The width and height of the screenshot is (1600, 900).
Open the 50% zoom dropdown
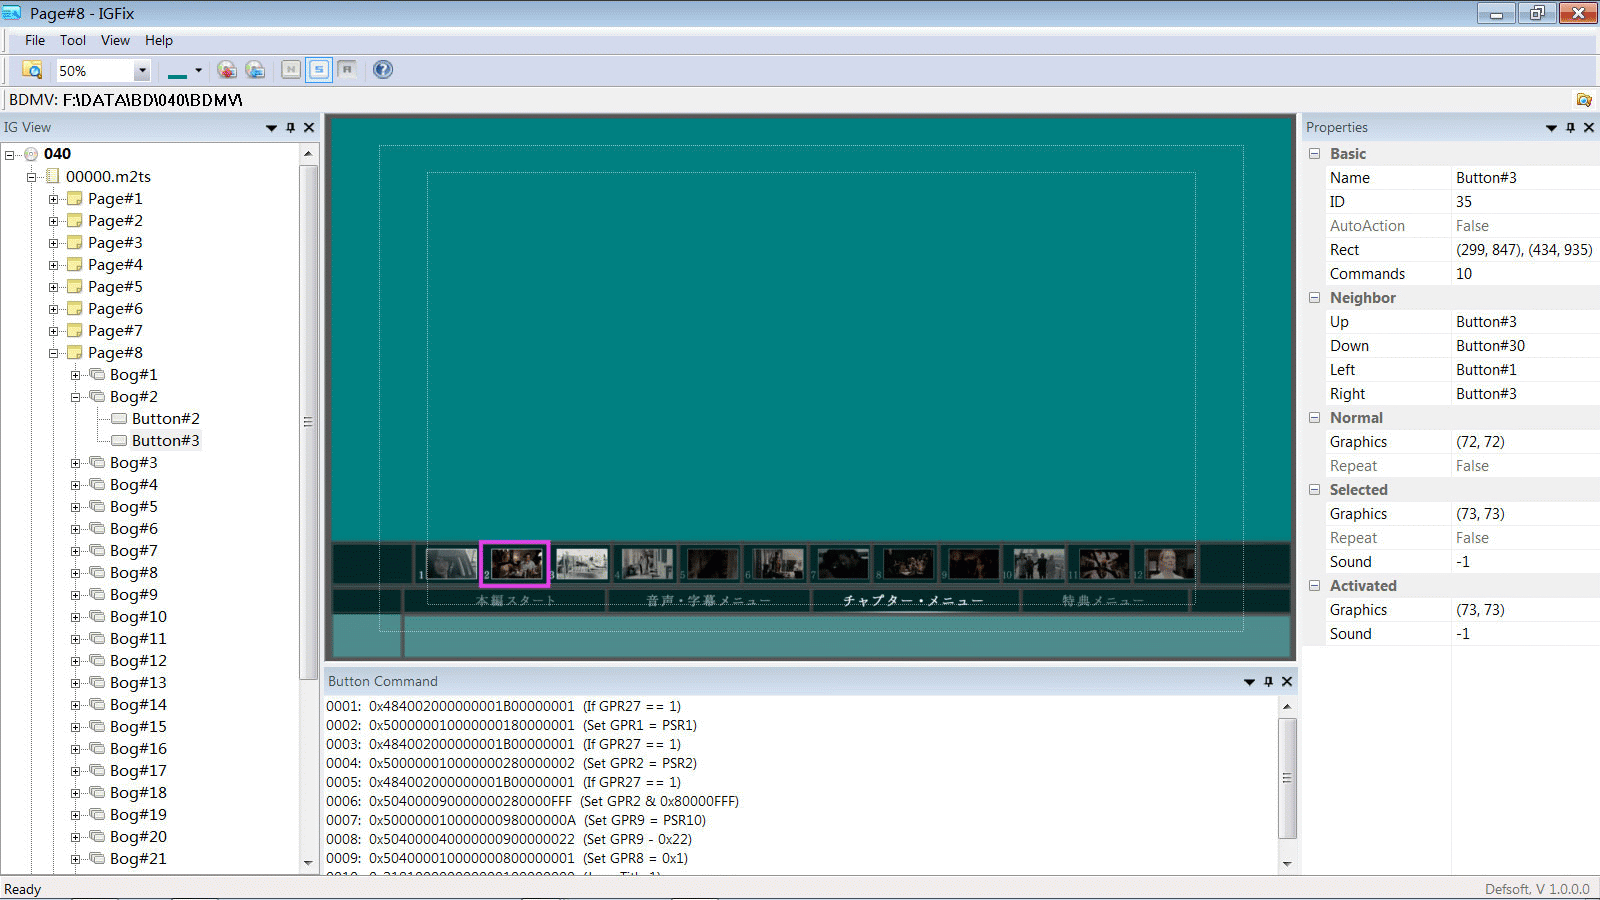pos(142,71)
